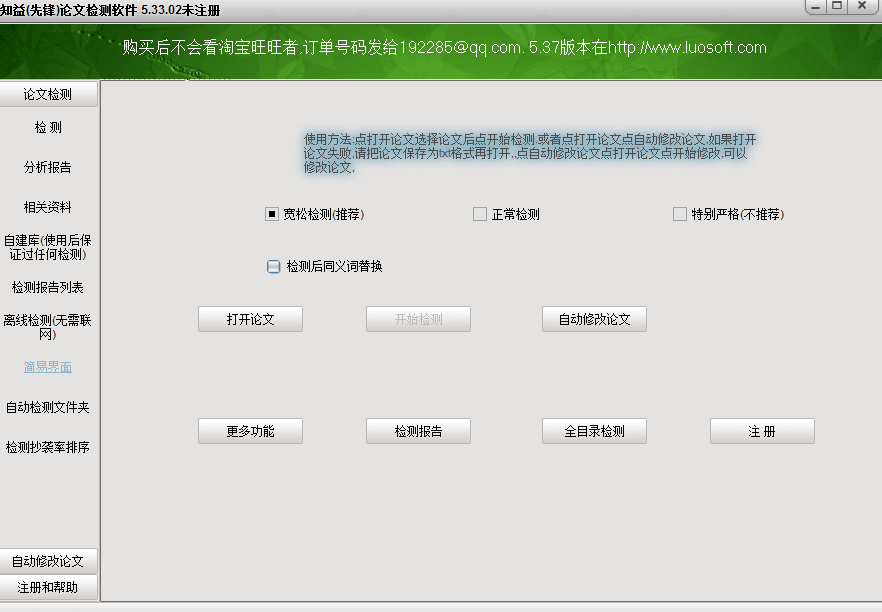Switch to 自动修改论文 sidebar section

[x=48, y=561]
